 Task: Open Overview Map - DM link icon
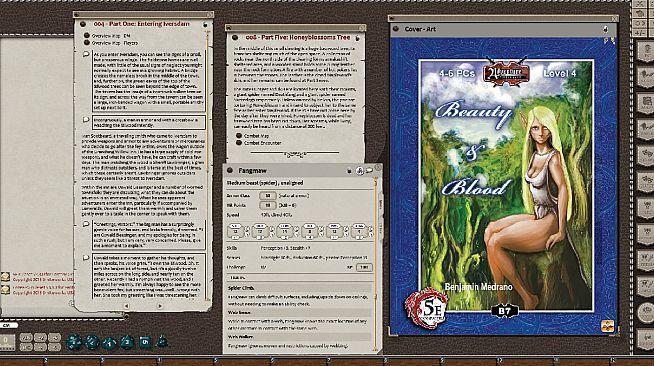[x=87, y=36]
